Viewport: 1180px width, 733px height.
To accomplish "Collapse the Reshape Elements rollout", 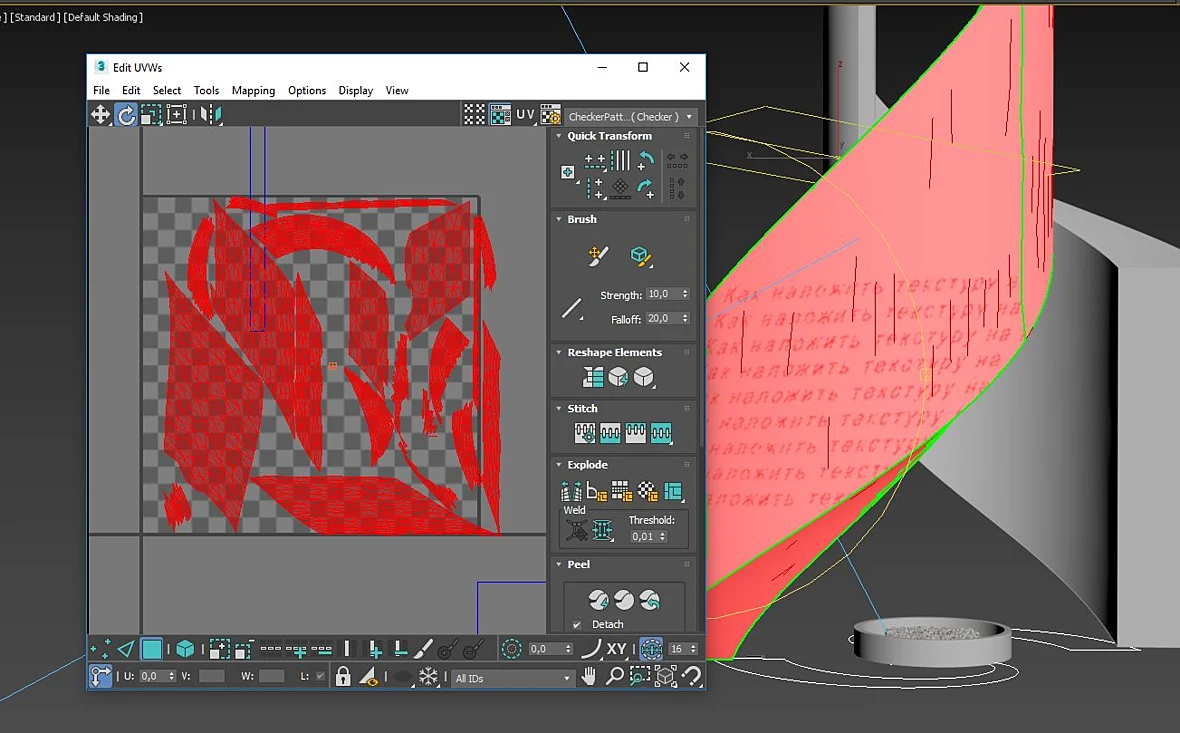I will [x=558, y=352].
